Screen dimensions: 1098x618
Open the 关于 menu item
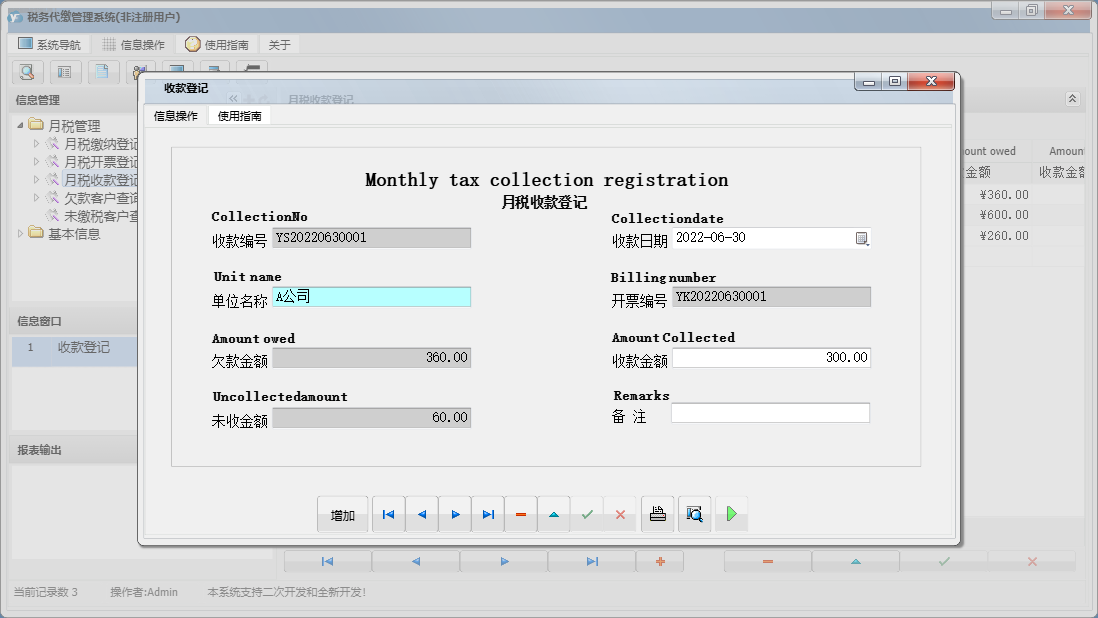(280, 45)
